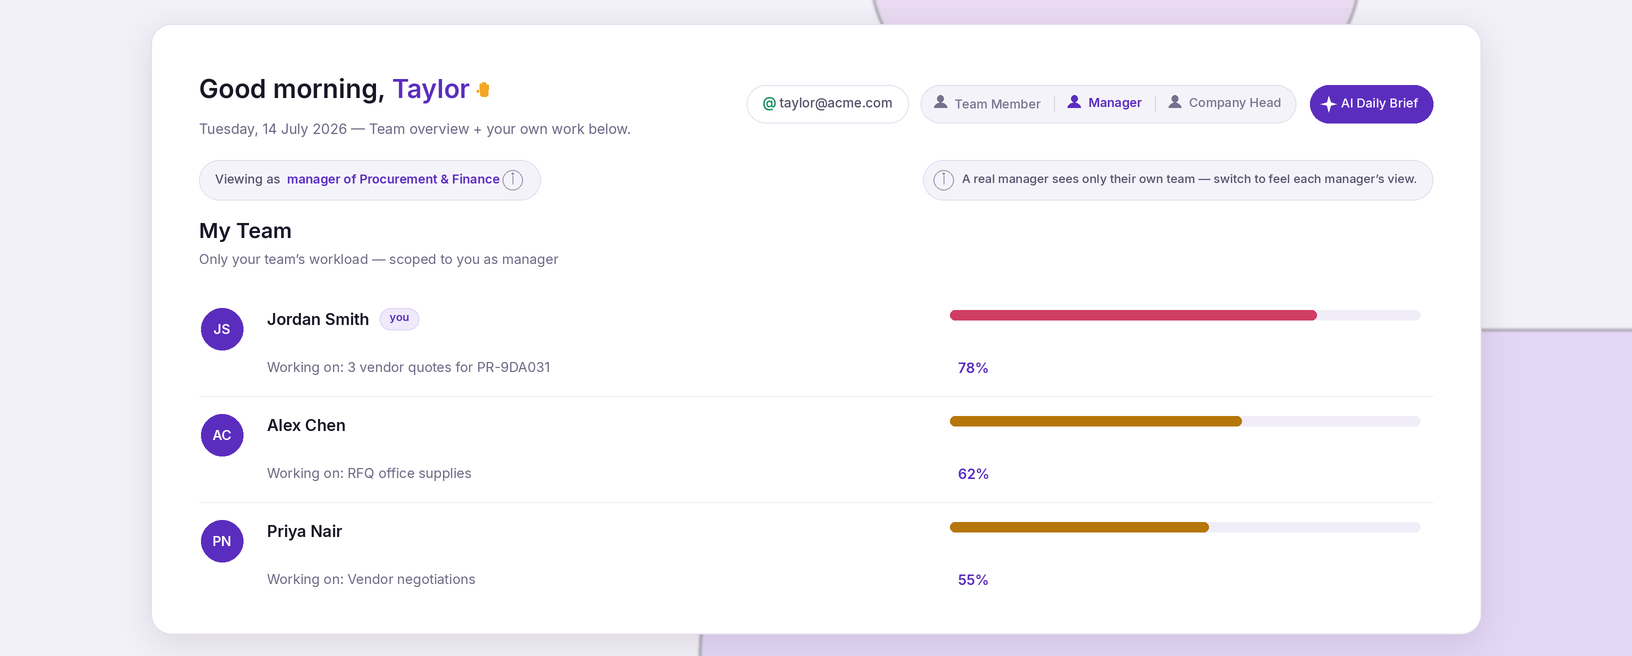Click 'Working on: 3 vendor quotes for PR-9DA031'
The width and height of the screenshot is (1632, 656).
[408, 367]
